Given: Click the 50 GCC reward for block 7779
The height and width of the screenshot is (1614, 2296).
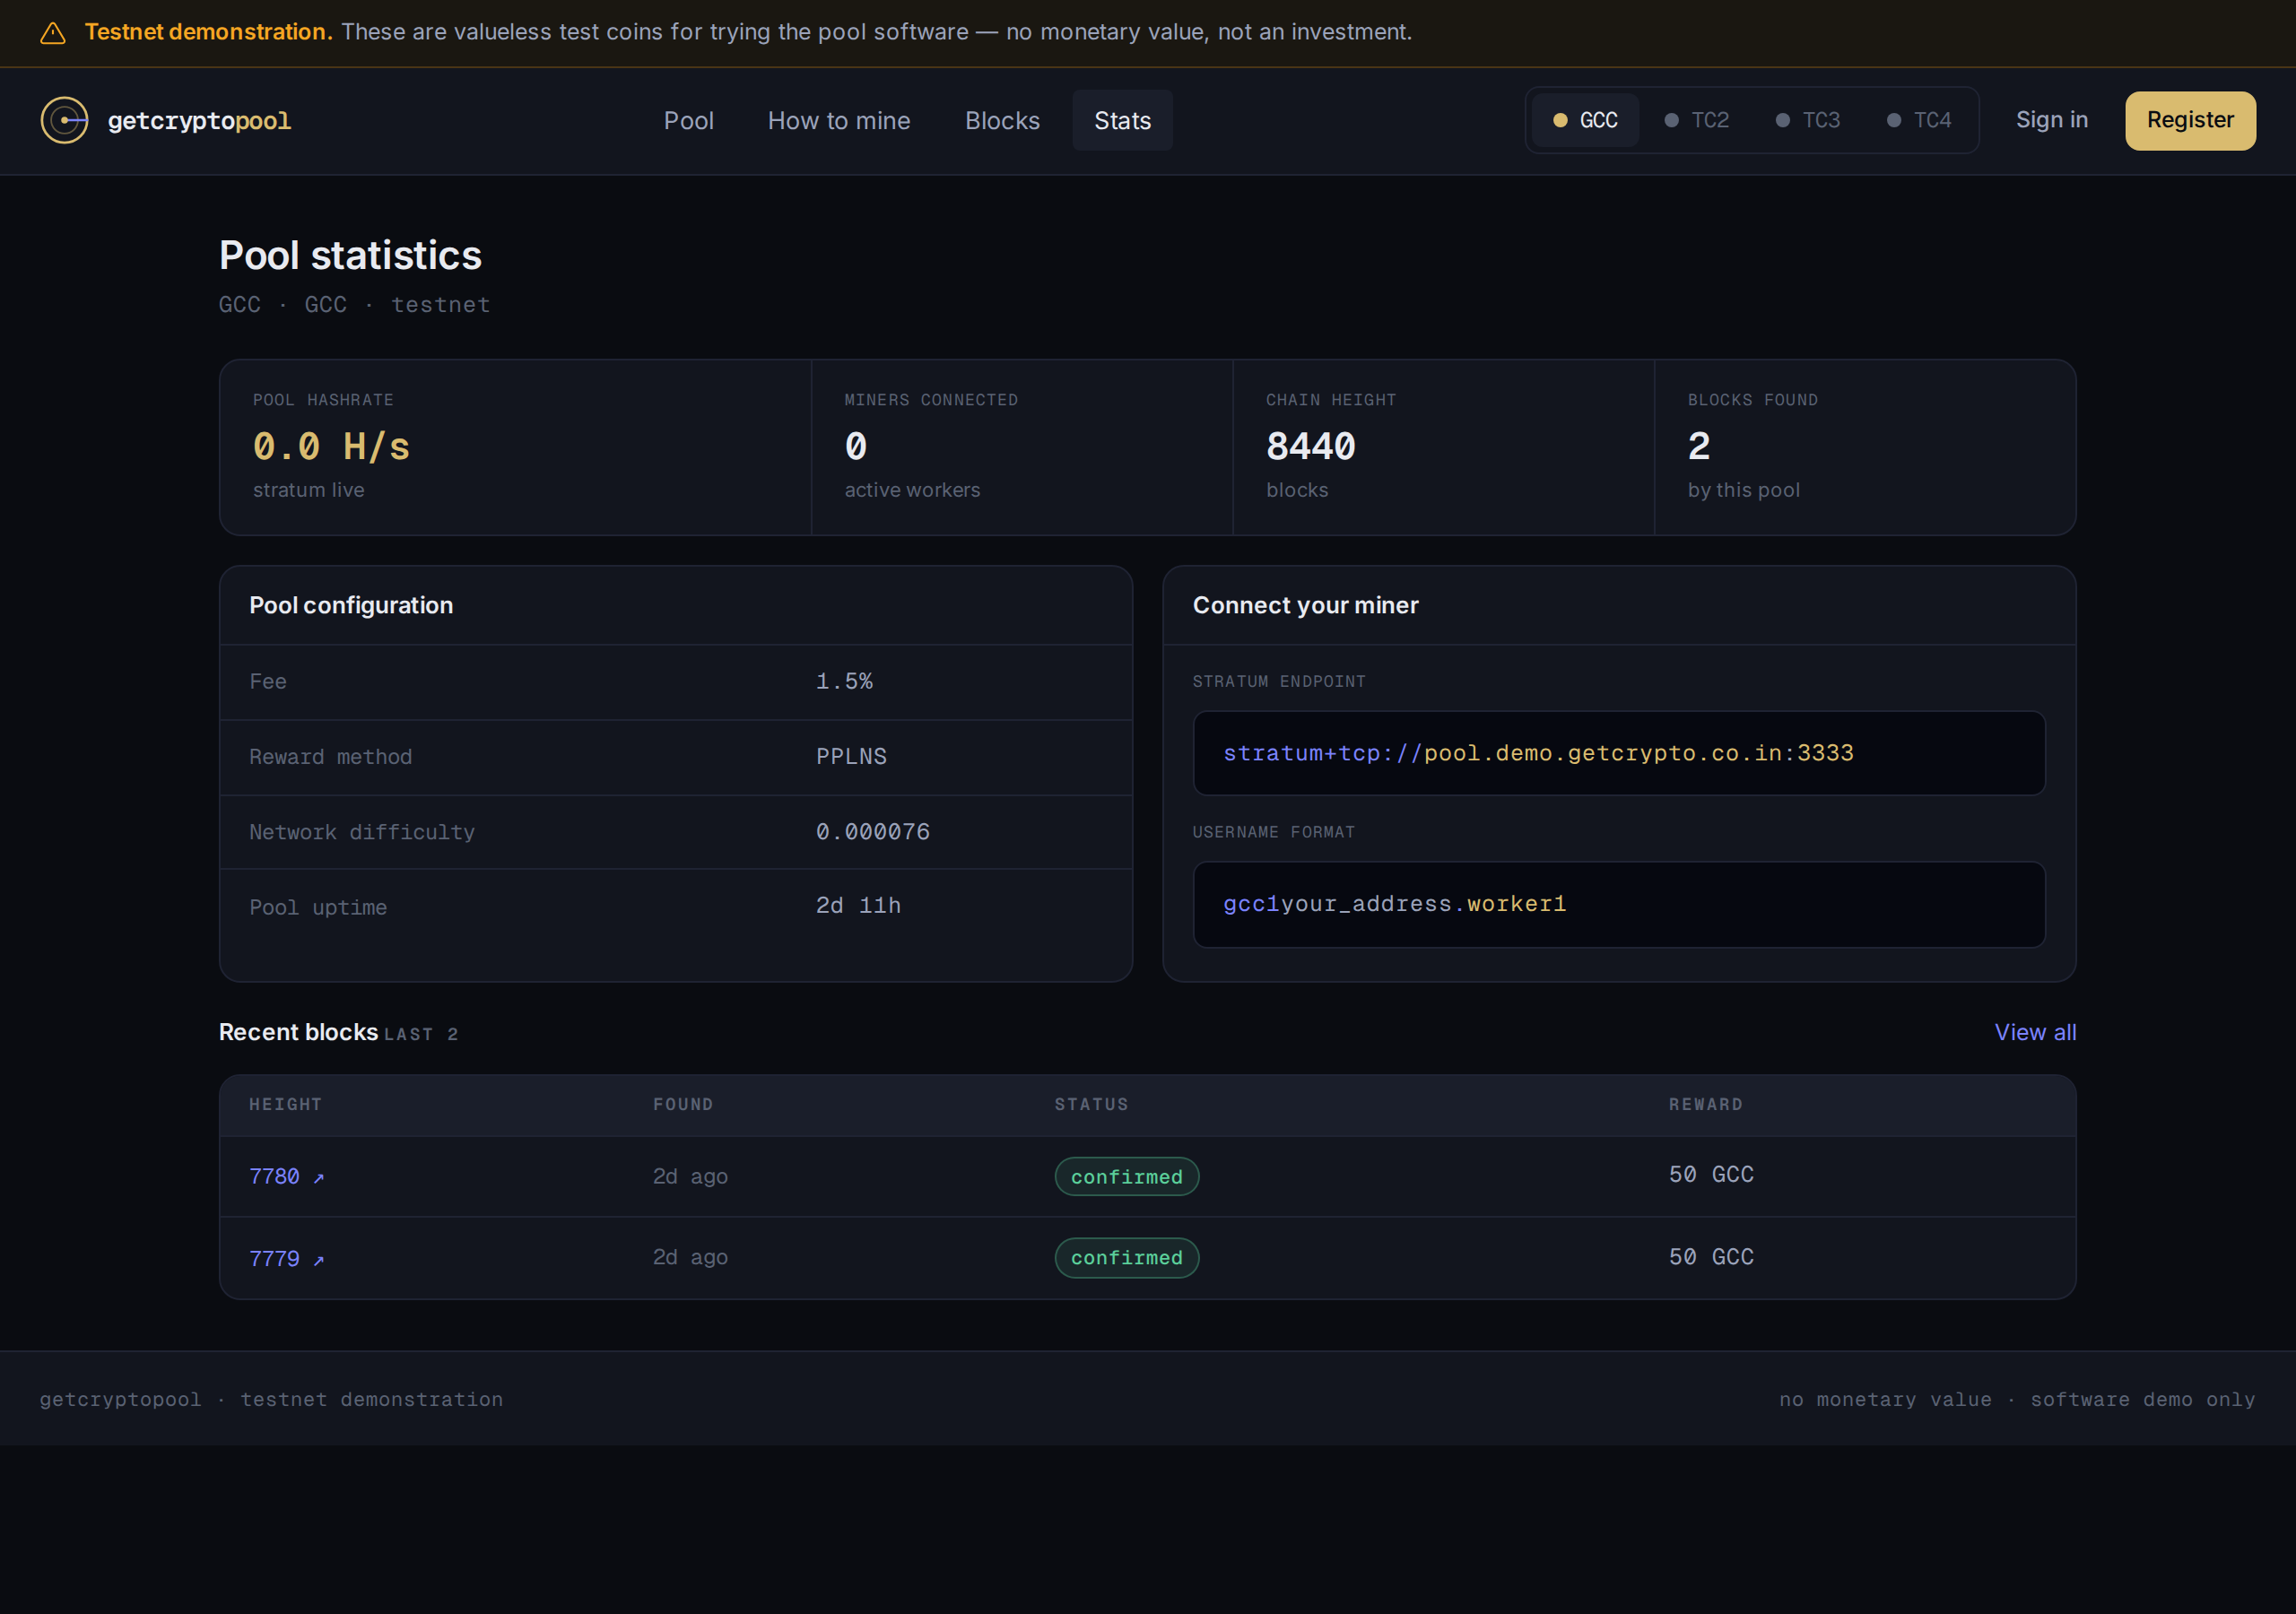Looking at the screenshot, I should (1711, 1257).
